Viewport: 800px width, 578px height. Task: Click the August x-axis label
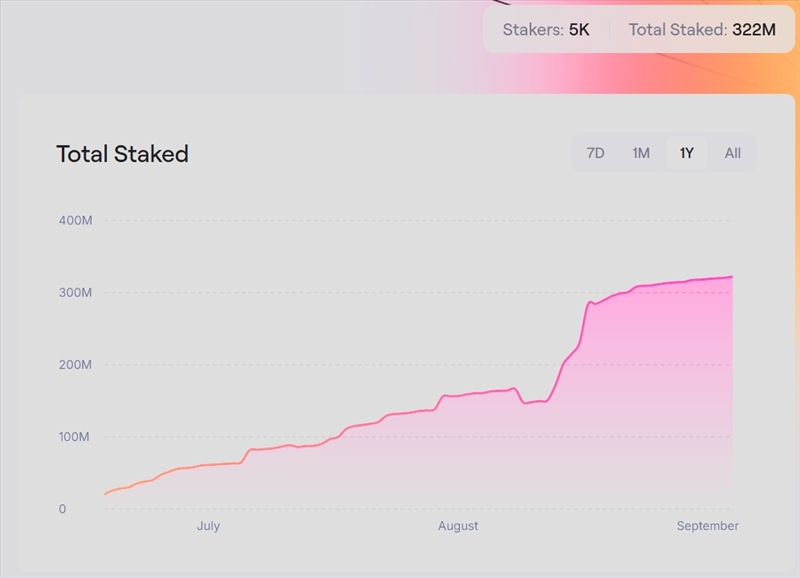pyautogui.click(x=458, y=526)
